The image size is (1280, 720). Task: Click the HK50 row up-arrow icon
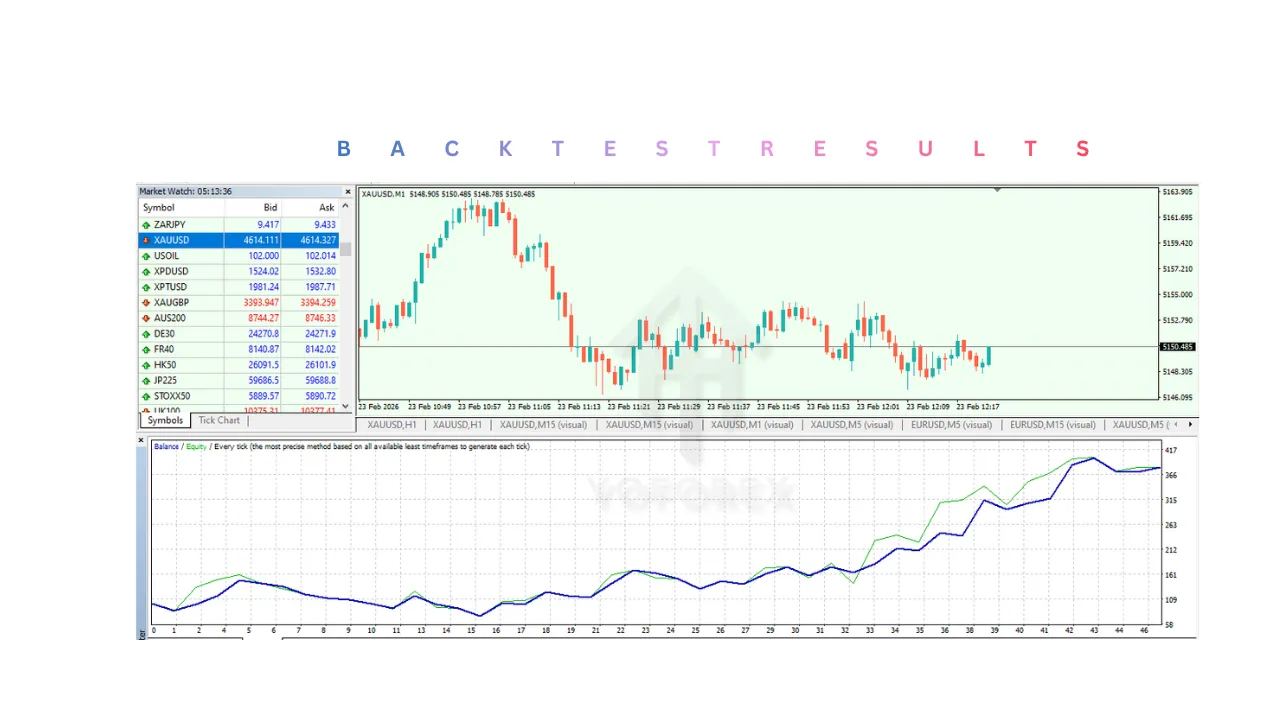click(x=146, y=365)
